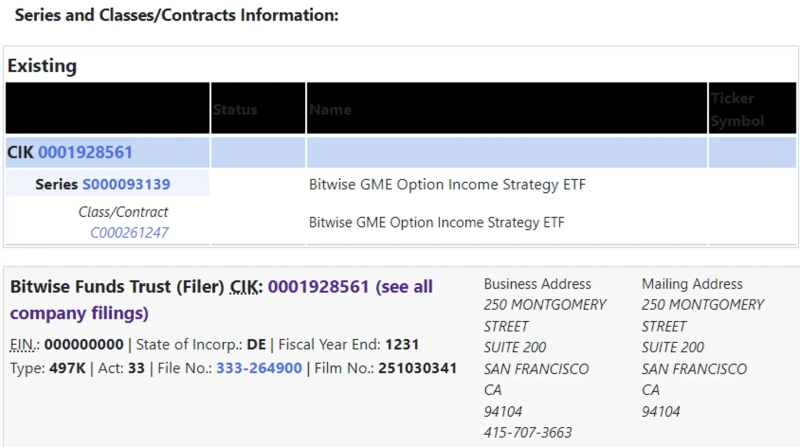Click the "Existing" table heading
Image resolution: width=800 pixels, height=447 pixels.
pos(42,66)
